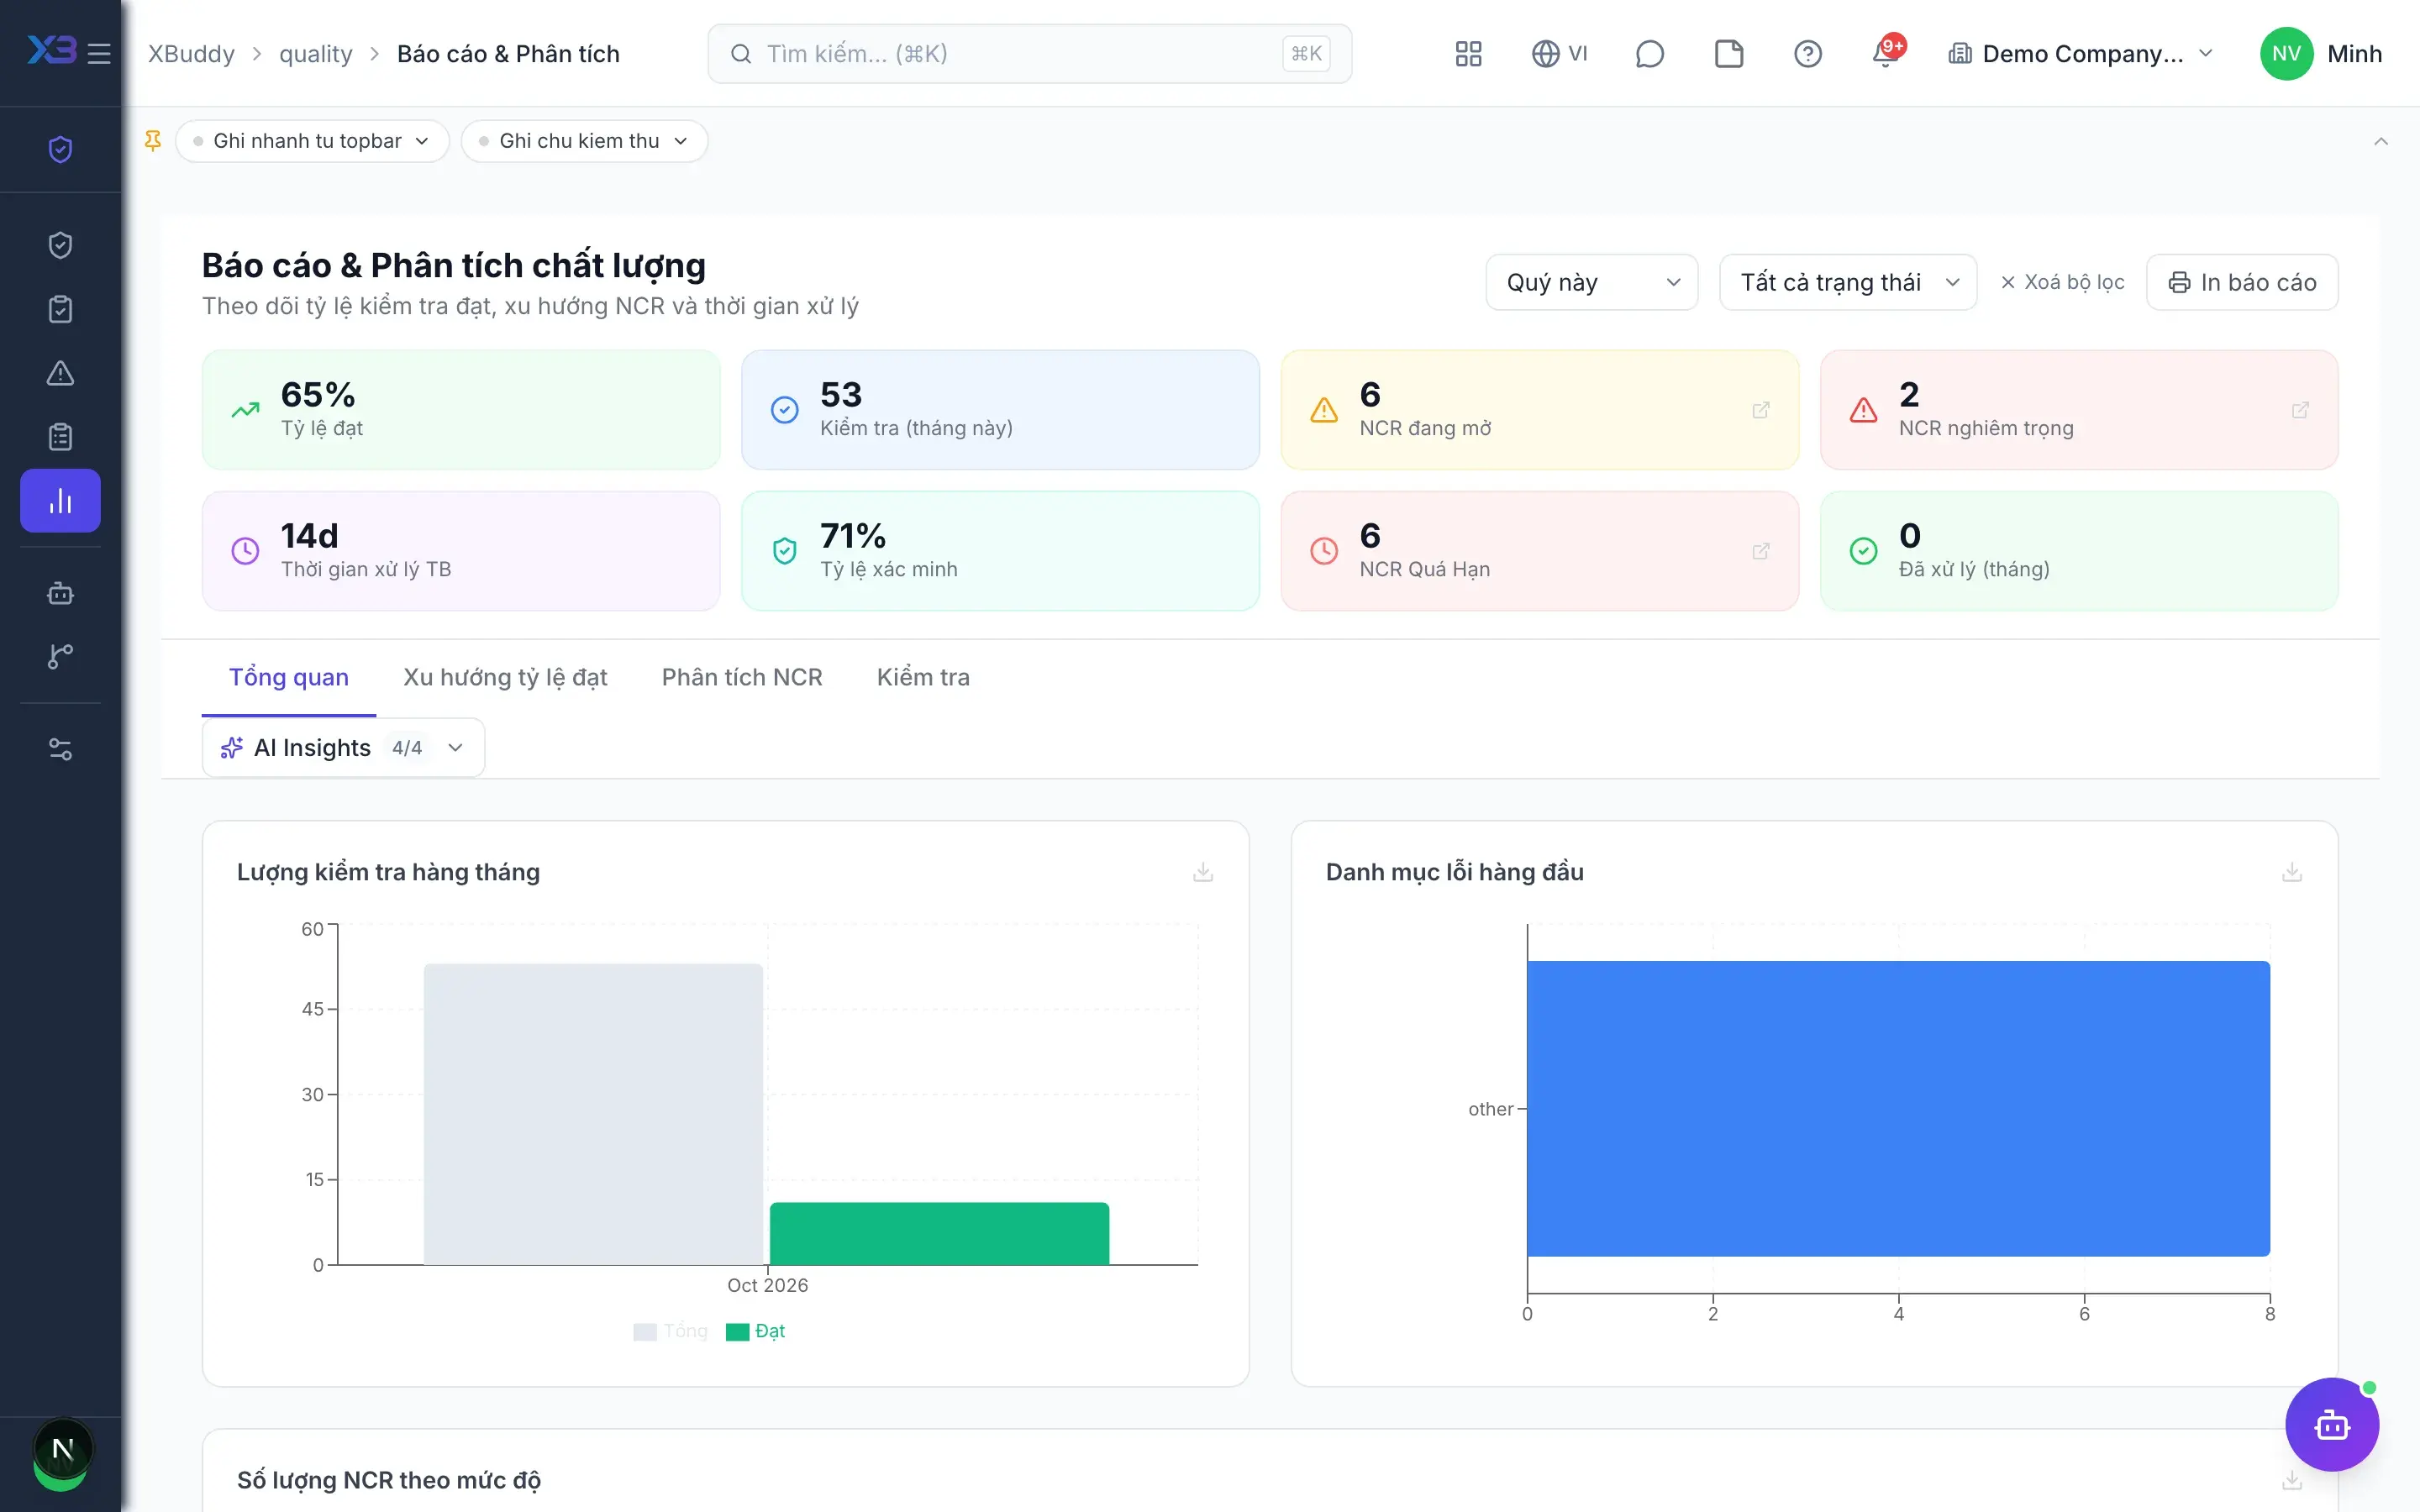Open the chat bubble icon

(1649, 53)
